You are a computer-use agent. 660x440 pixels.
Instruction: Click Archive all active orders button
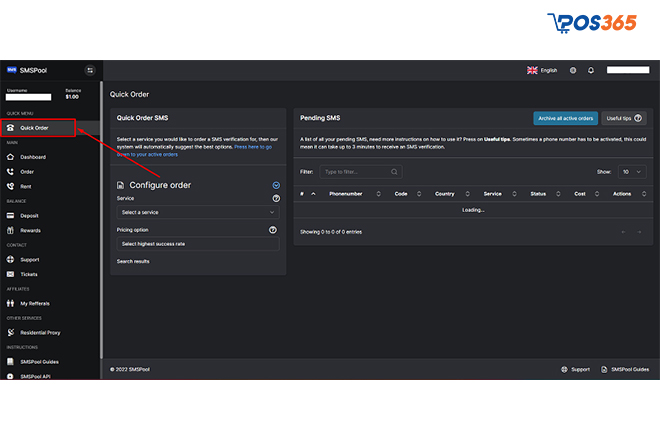565,118
